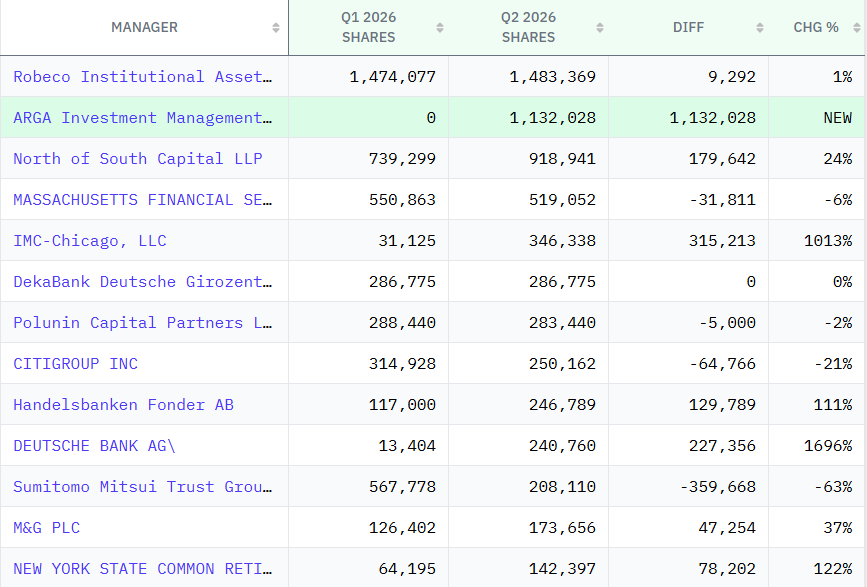Open NEW YORK STATE COMMON RETI… link
The height and width of the screenshot is (587, 867).
click(x=143, y=568)
